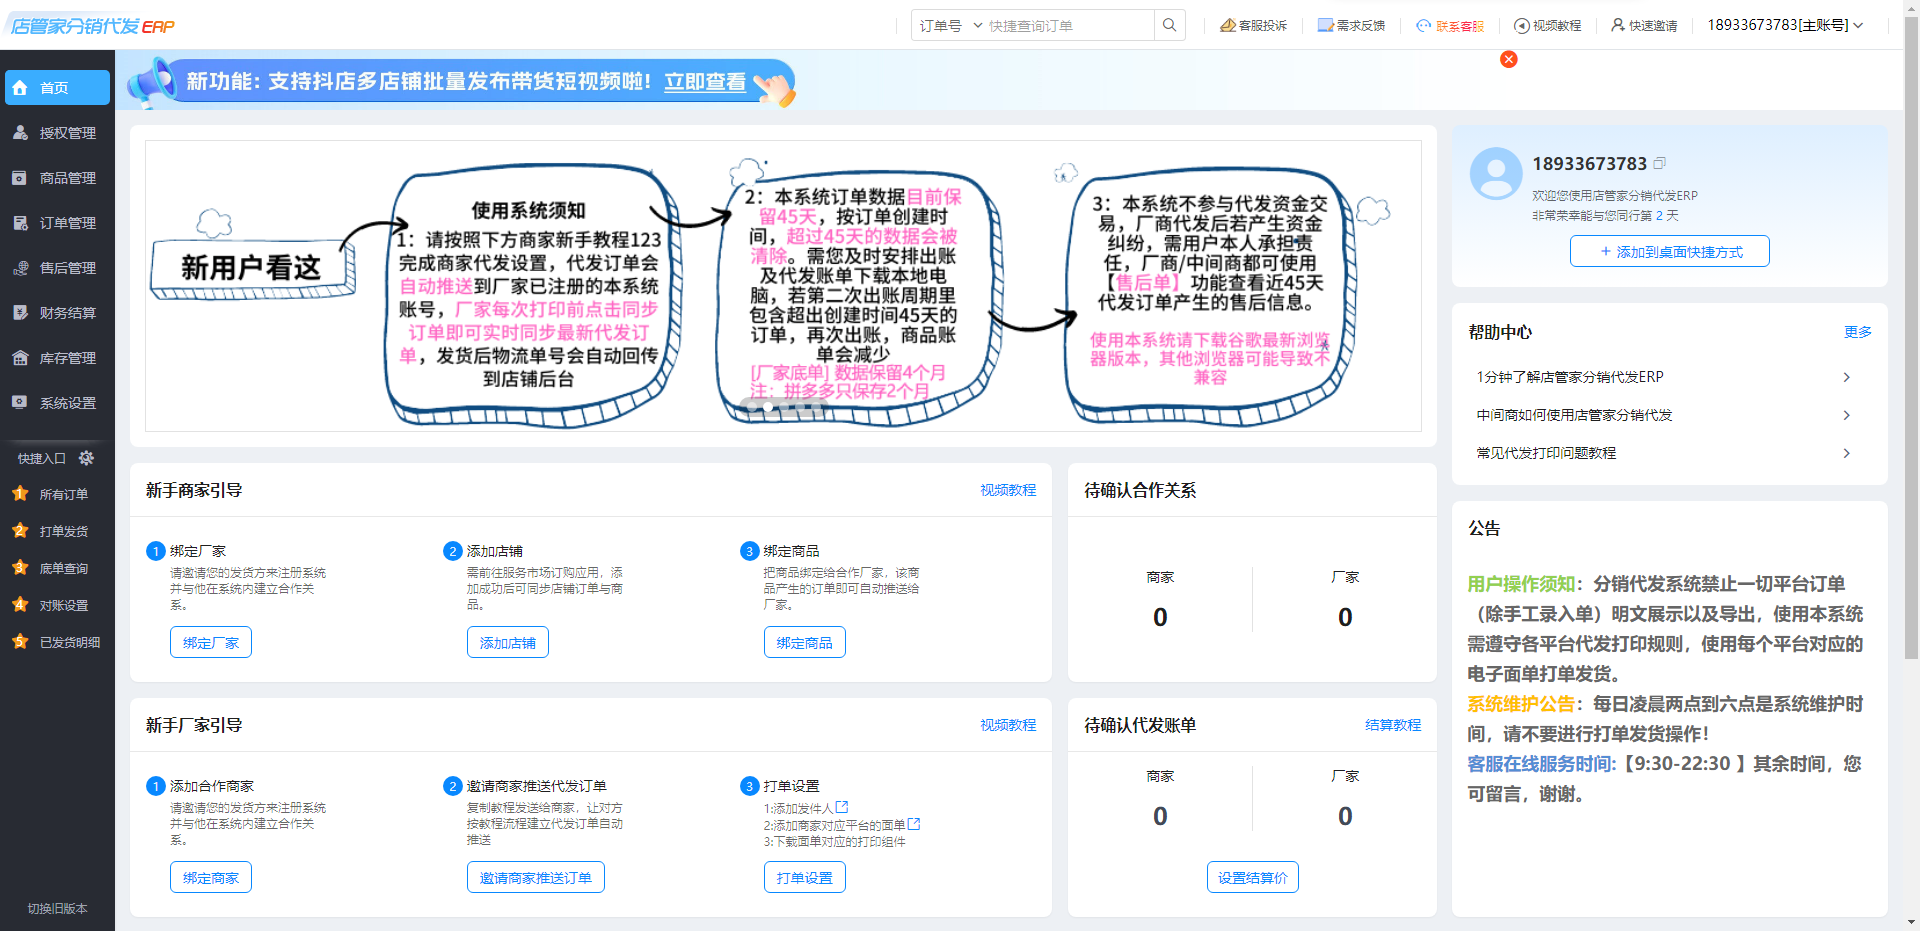Click 添加到桌面快捷方式 button

[1669, 252]
